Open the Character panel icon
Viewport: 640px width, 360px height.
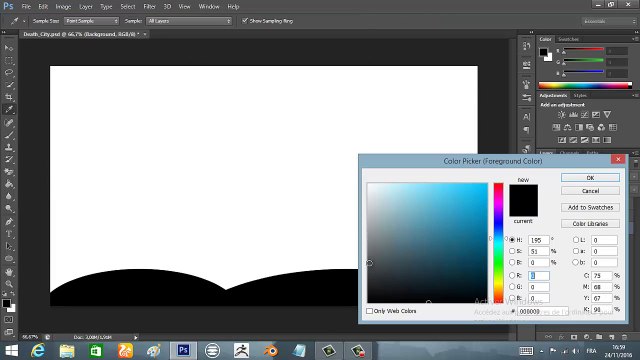pyautogui.click(x=527, y=117)
